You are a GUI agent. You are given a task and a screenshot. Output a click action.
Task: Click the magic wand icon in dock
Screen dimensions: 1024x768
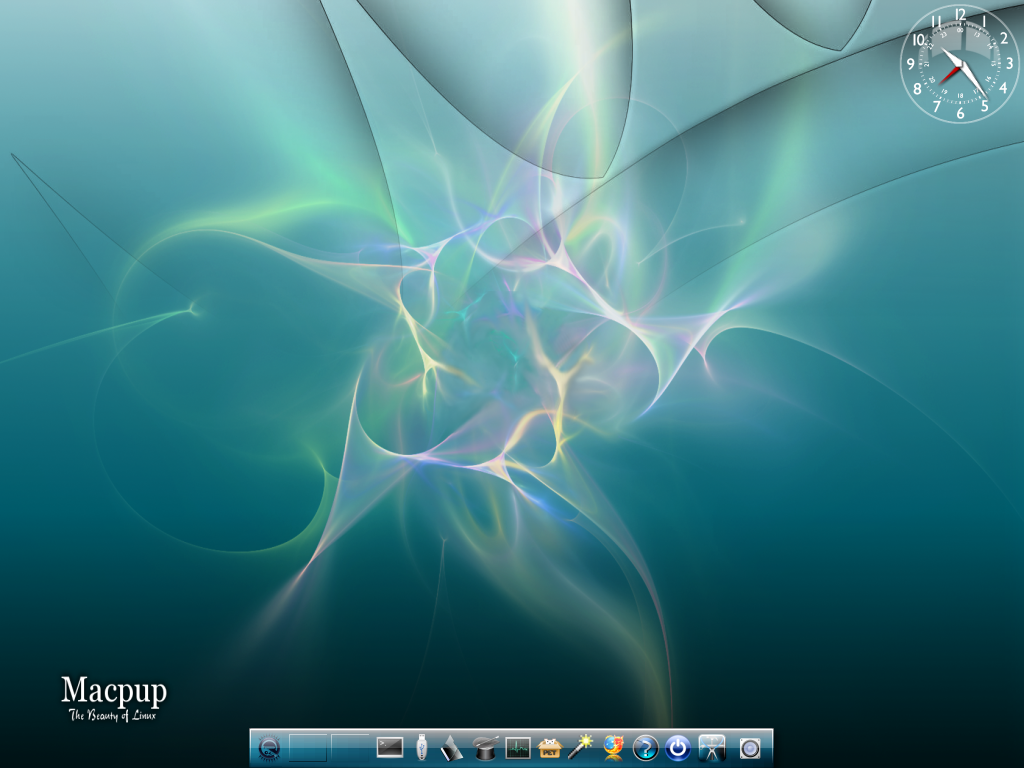tap(581, 746)
